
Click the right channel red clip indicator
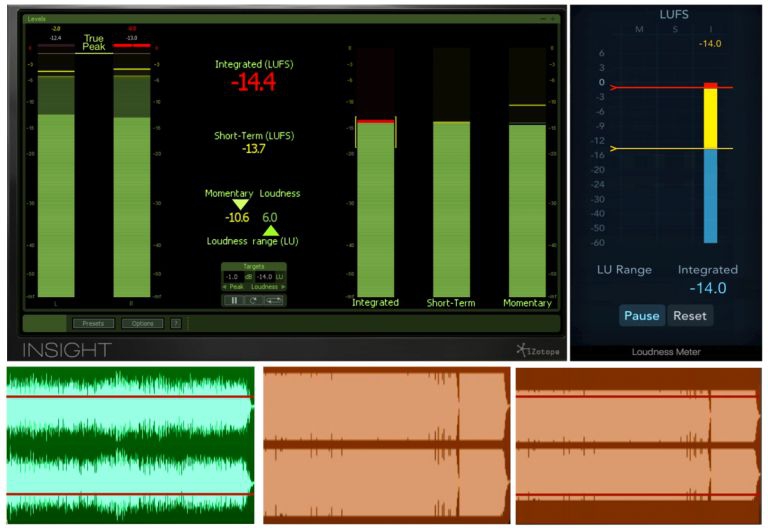[131, 46]
